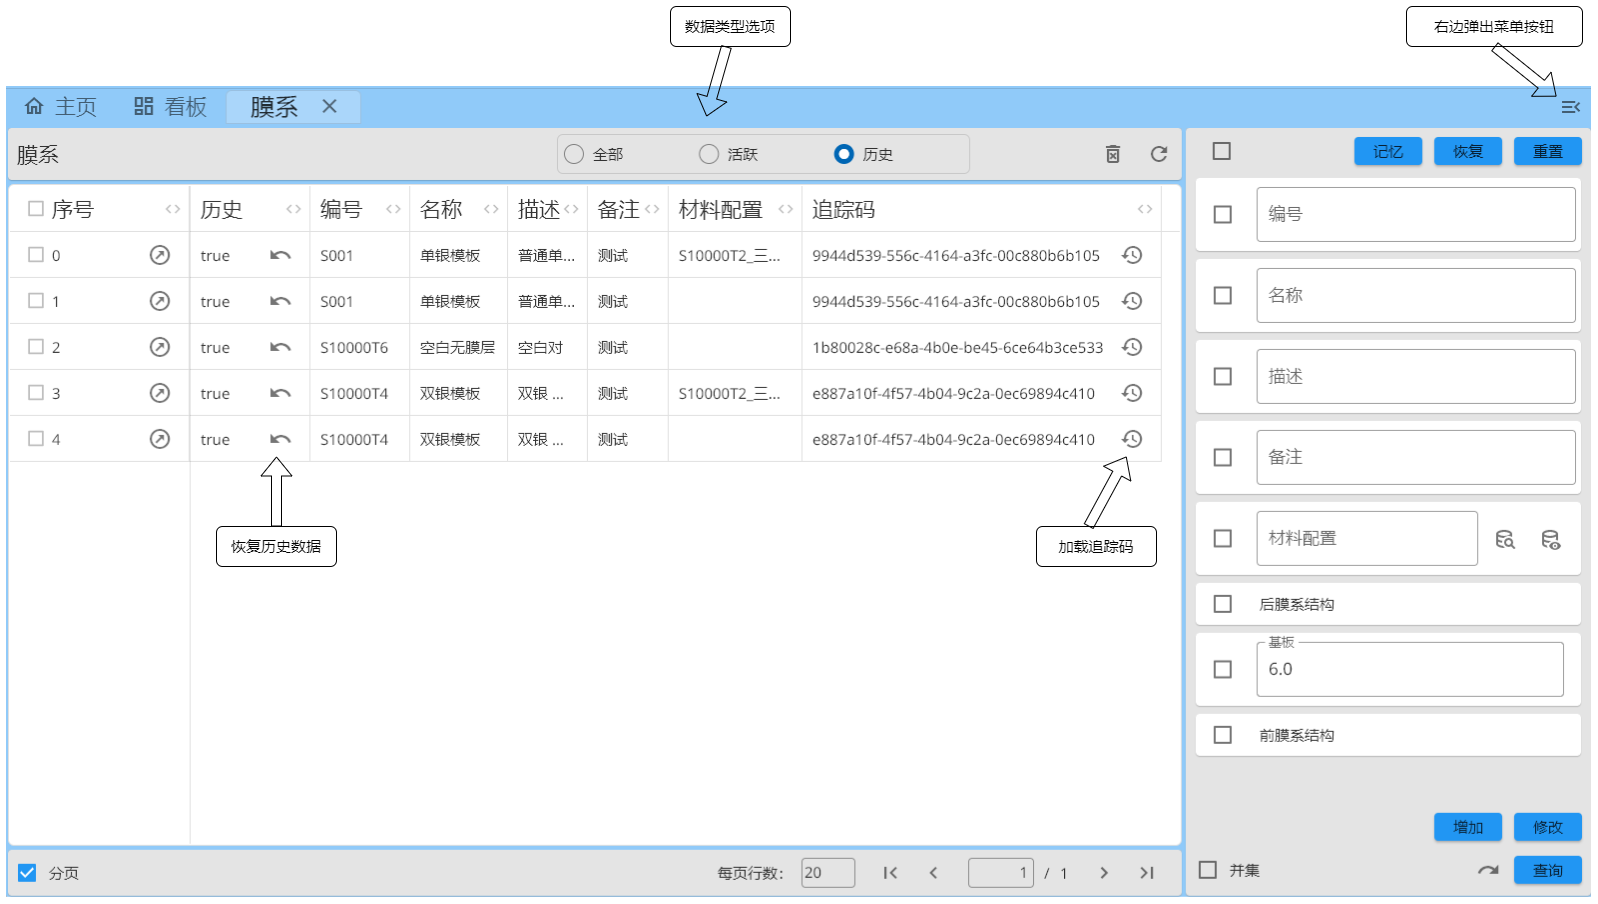This screenshot has width=1598, height=904.
Task: Select the 活跃 radio option
Action: [x=709, y=154]
